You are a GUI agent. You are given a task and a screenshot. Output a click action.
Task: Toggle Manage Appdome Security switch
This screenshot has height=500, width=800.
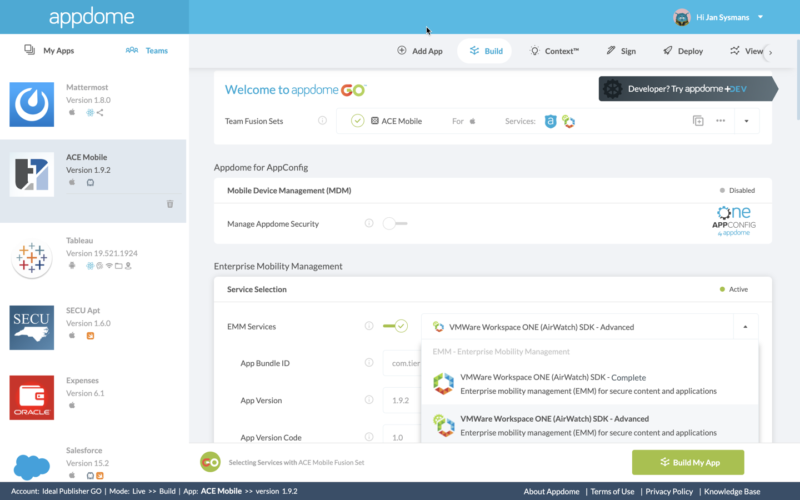394,223
